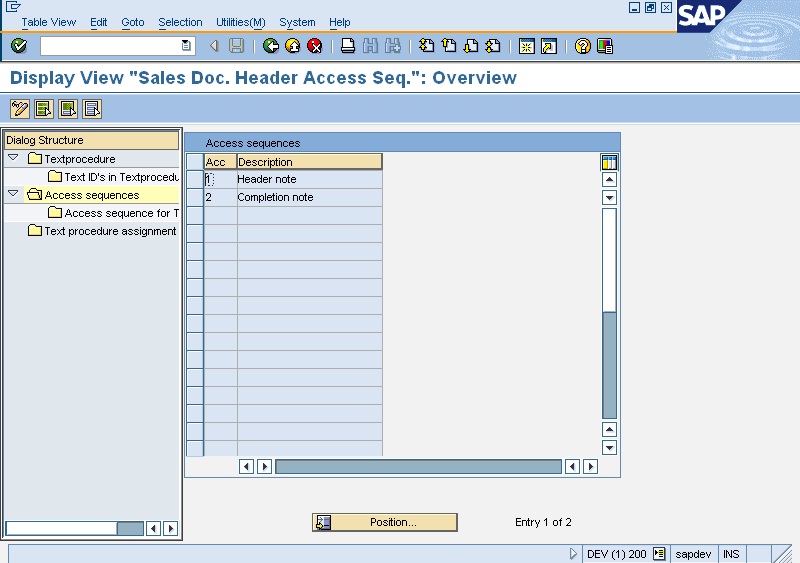Click the Find binoculars icon
The image size is (800, 563).
[x=370, y=46]
